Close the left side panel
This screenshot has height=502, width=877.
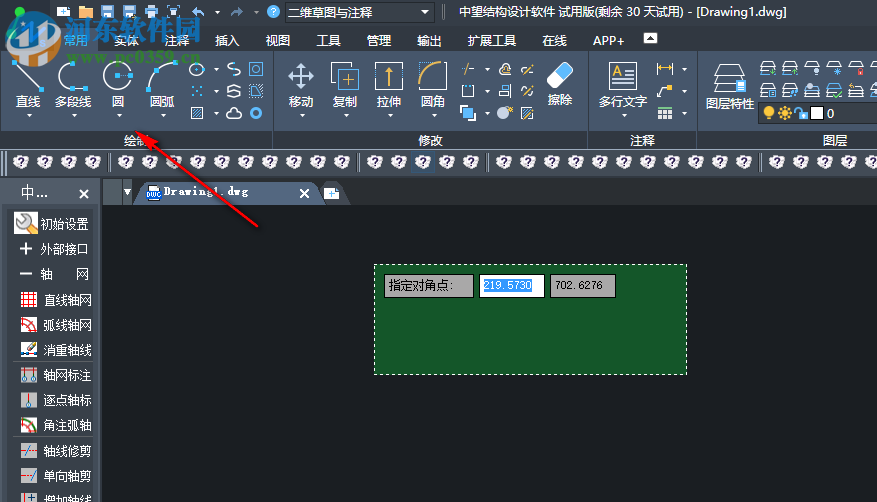84,194
